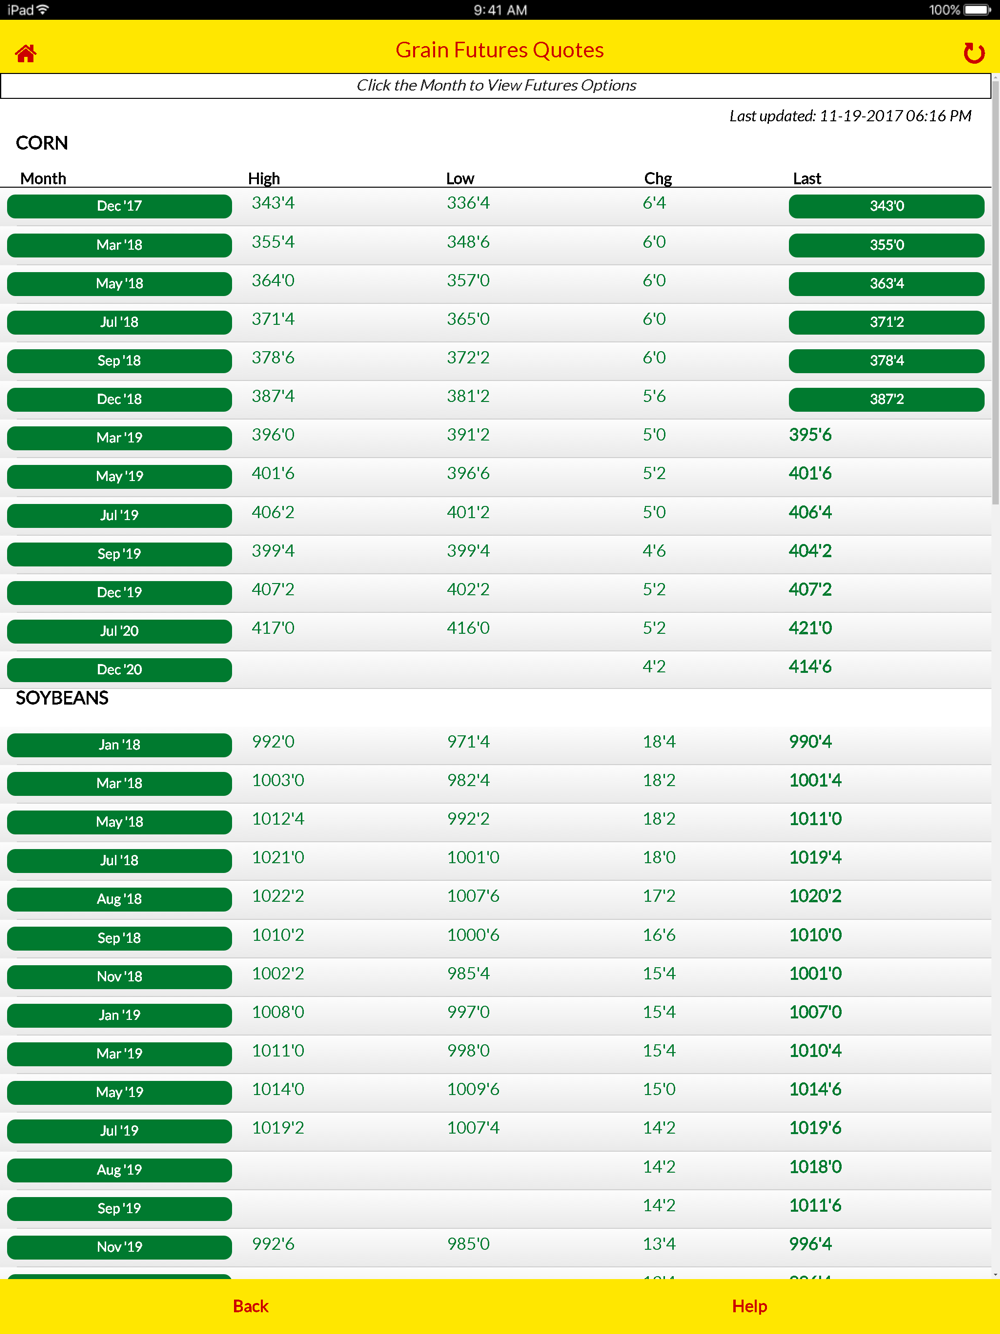Image resolution: width=1000 pixels, height=1334 pixels.
Task: Open May '19 soybeans month options
Action: pyautogui.click(x=119, y=1092)
